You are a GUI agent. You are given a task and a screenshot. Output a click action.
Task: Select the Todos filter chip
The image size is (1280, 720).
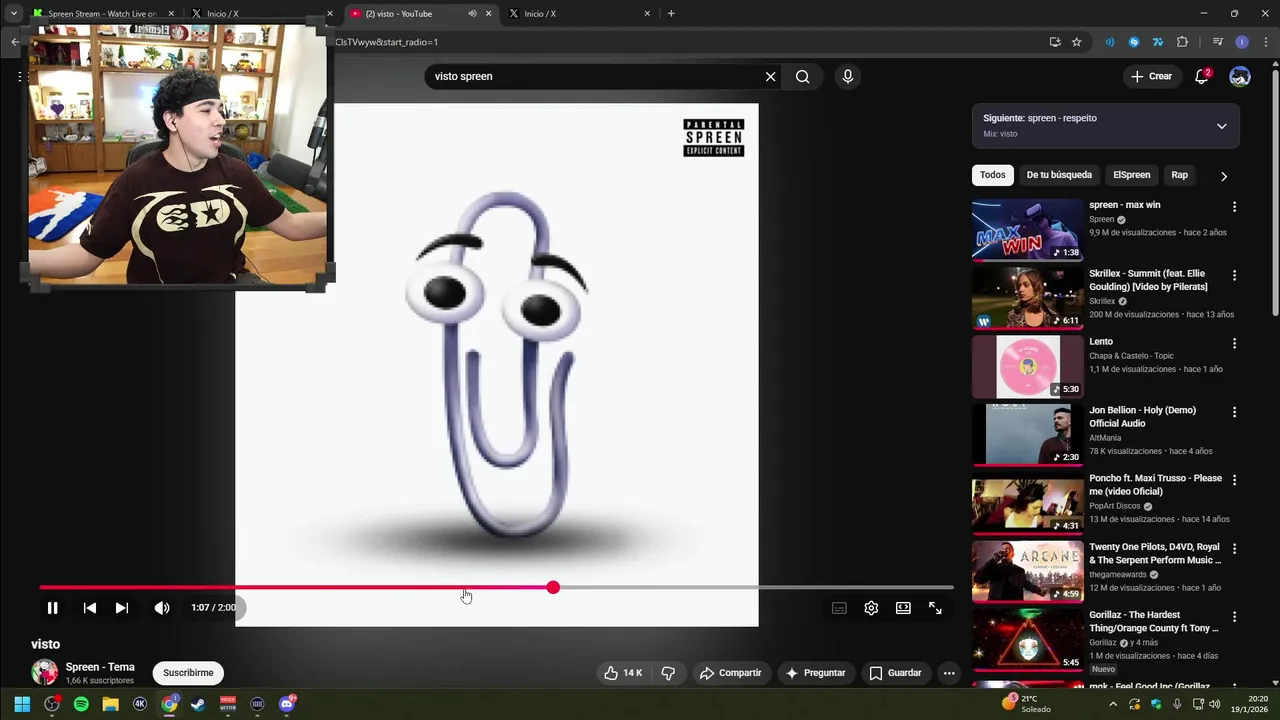coord(992,175)
